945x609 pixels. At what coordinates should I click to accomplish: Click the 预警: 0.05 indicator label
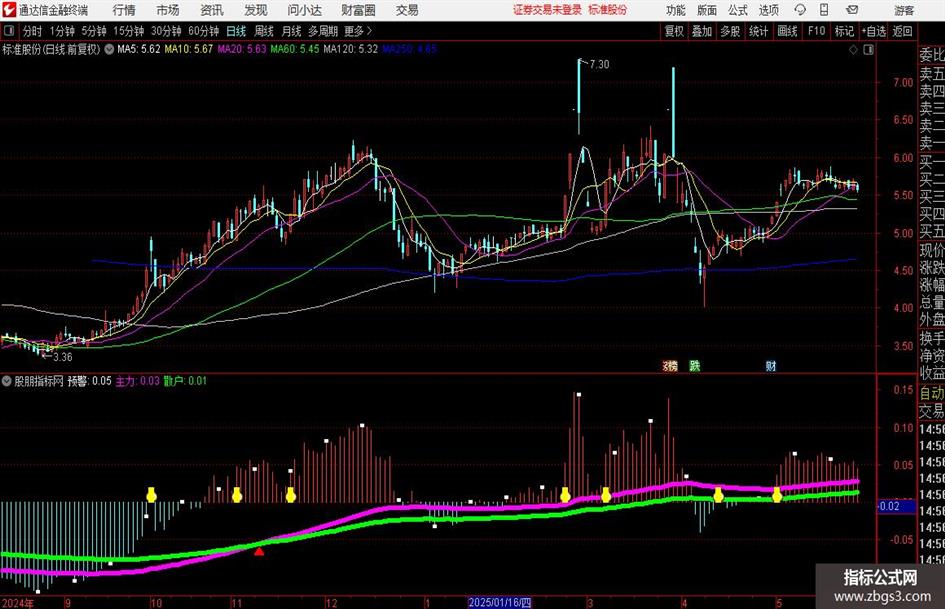point(89,381)
